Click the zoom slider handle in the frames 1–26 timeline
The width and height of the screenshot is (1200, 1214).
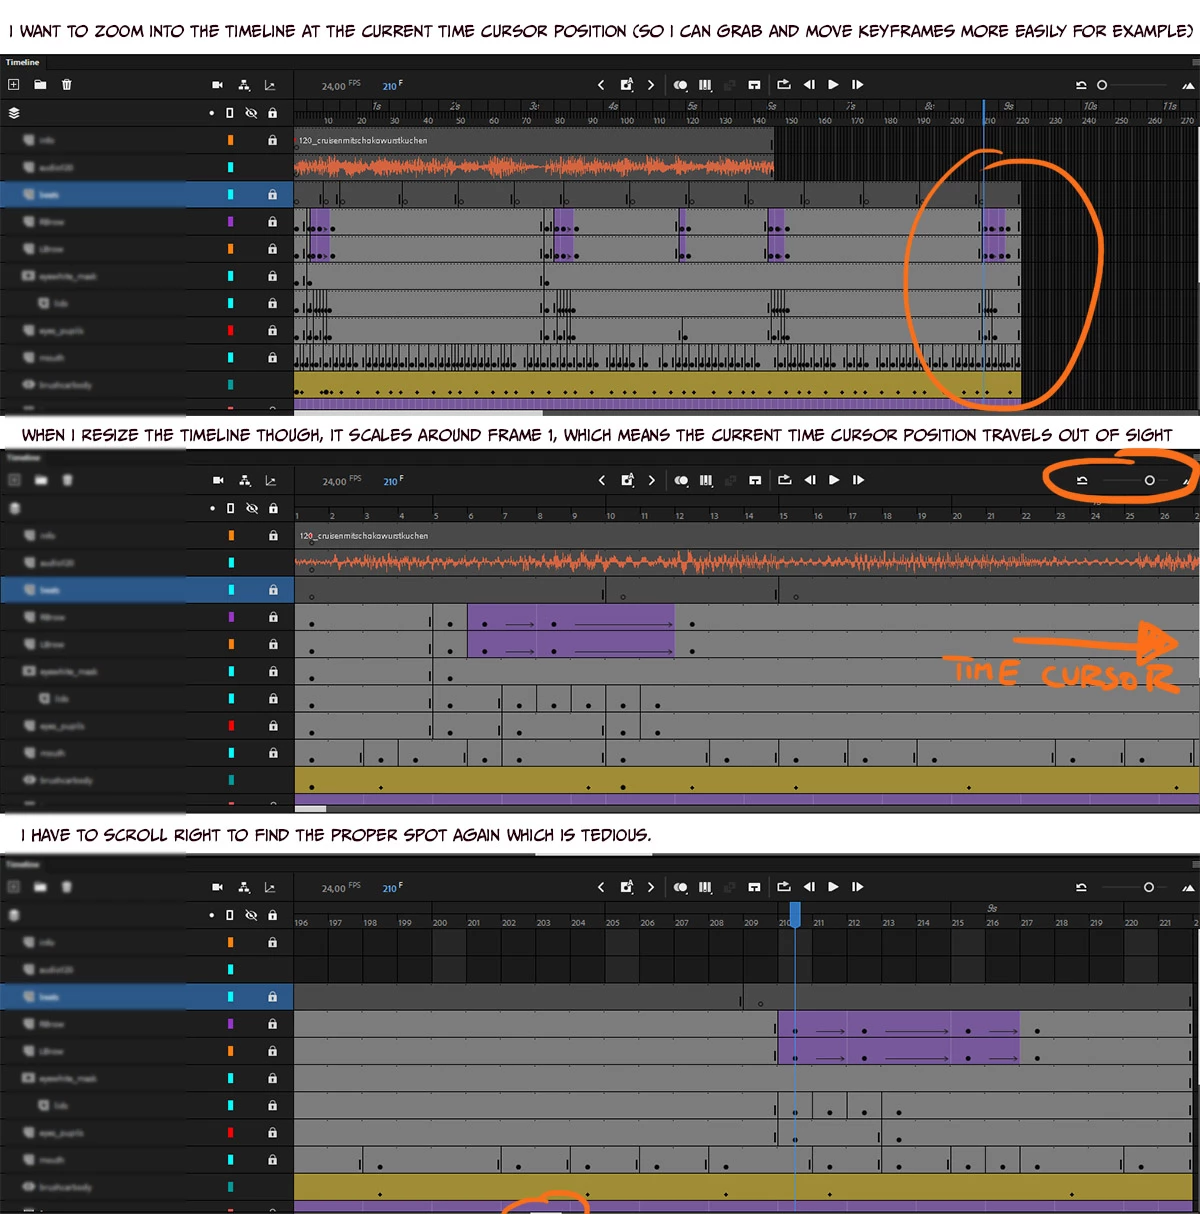coord(1150,481)
